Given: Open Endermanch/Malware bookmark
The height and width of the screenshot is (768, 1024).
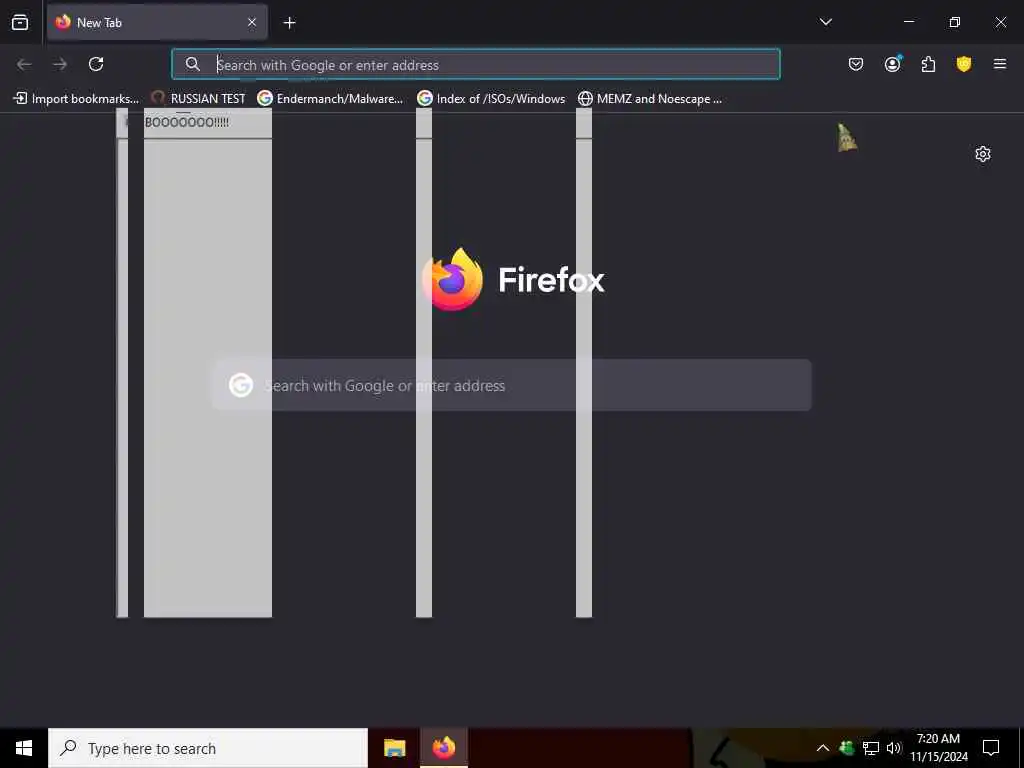Looking at the screenshot, I should pyautogui.click(x=330, y=99).
